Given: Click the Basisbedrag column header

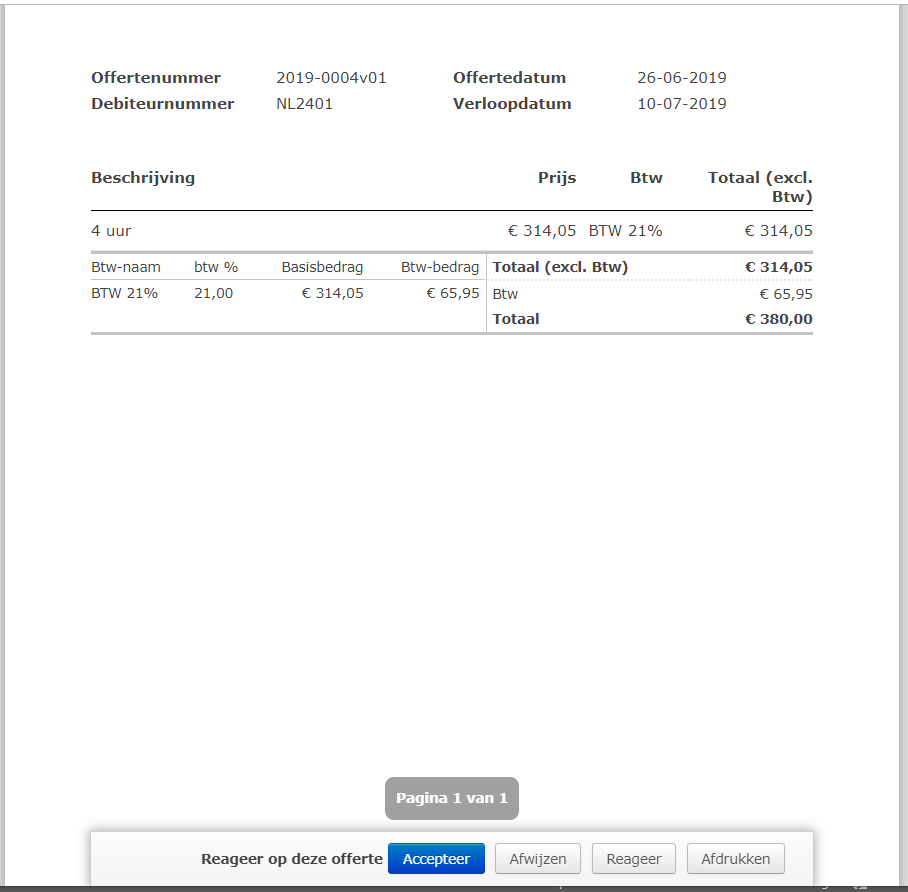Looking at the screenshot, I should click(322, 267).
